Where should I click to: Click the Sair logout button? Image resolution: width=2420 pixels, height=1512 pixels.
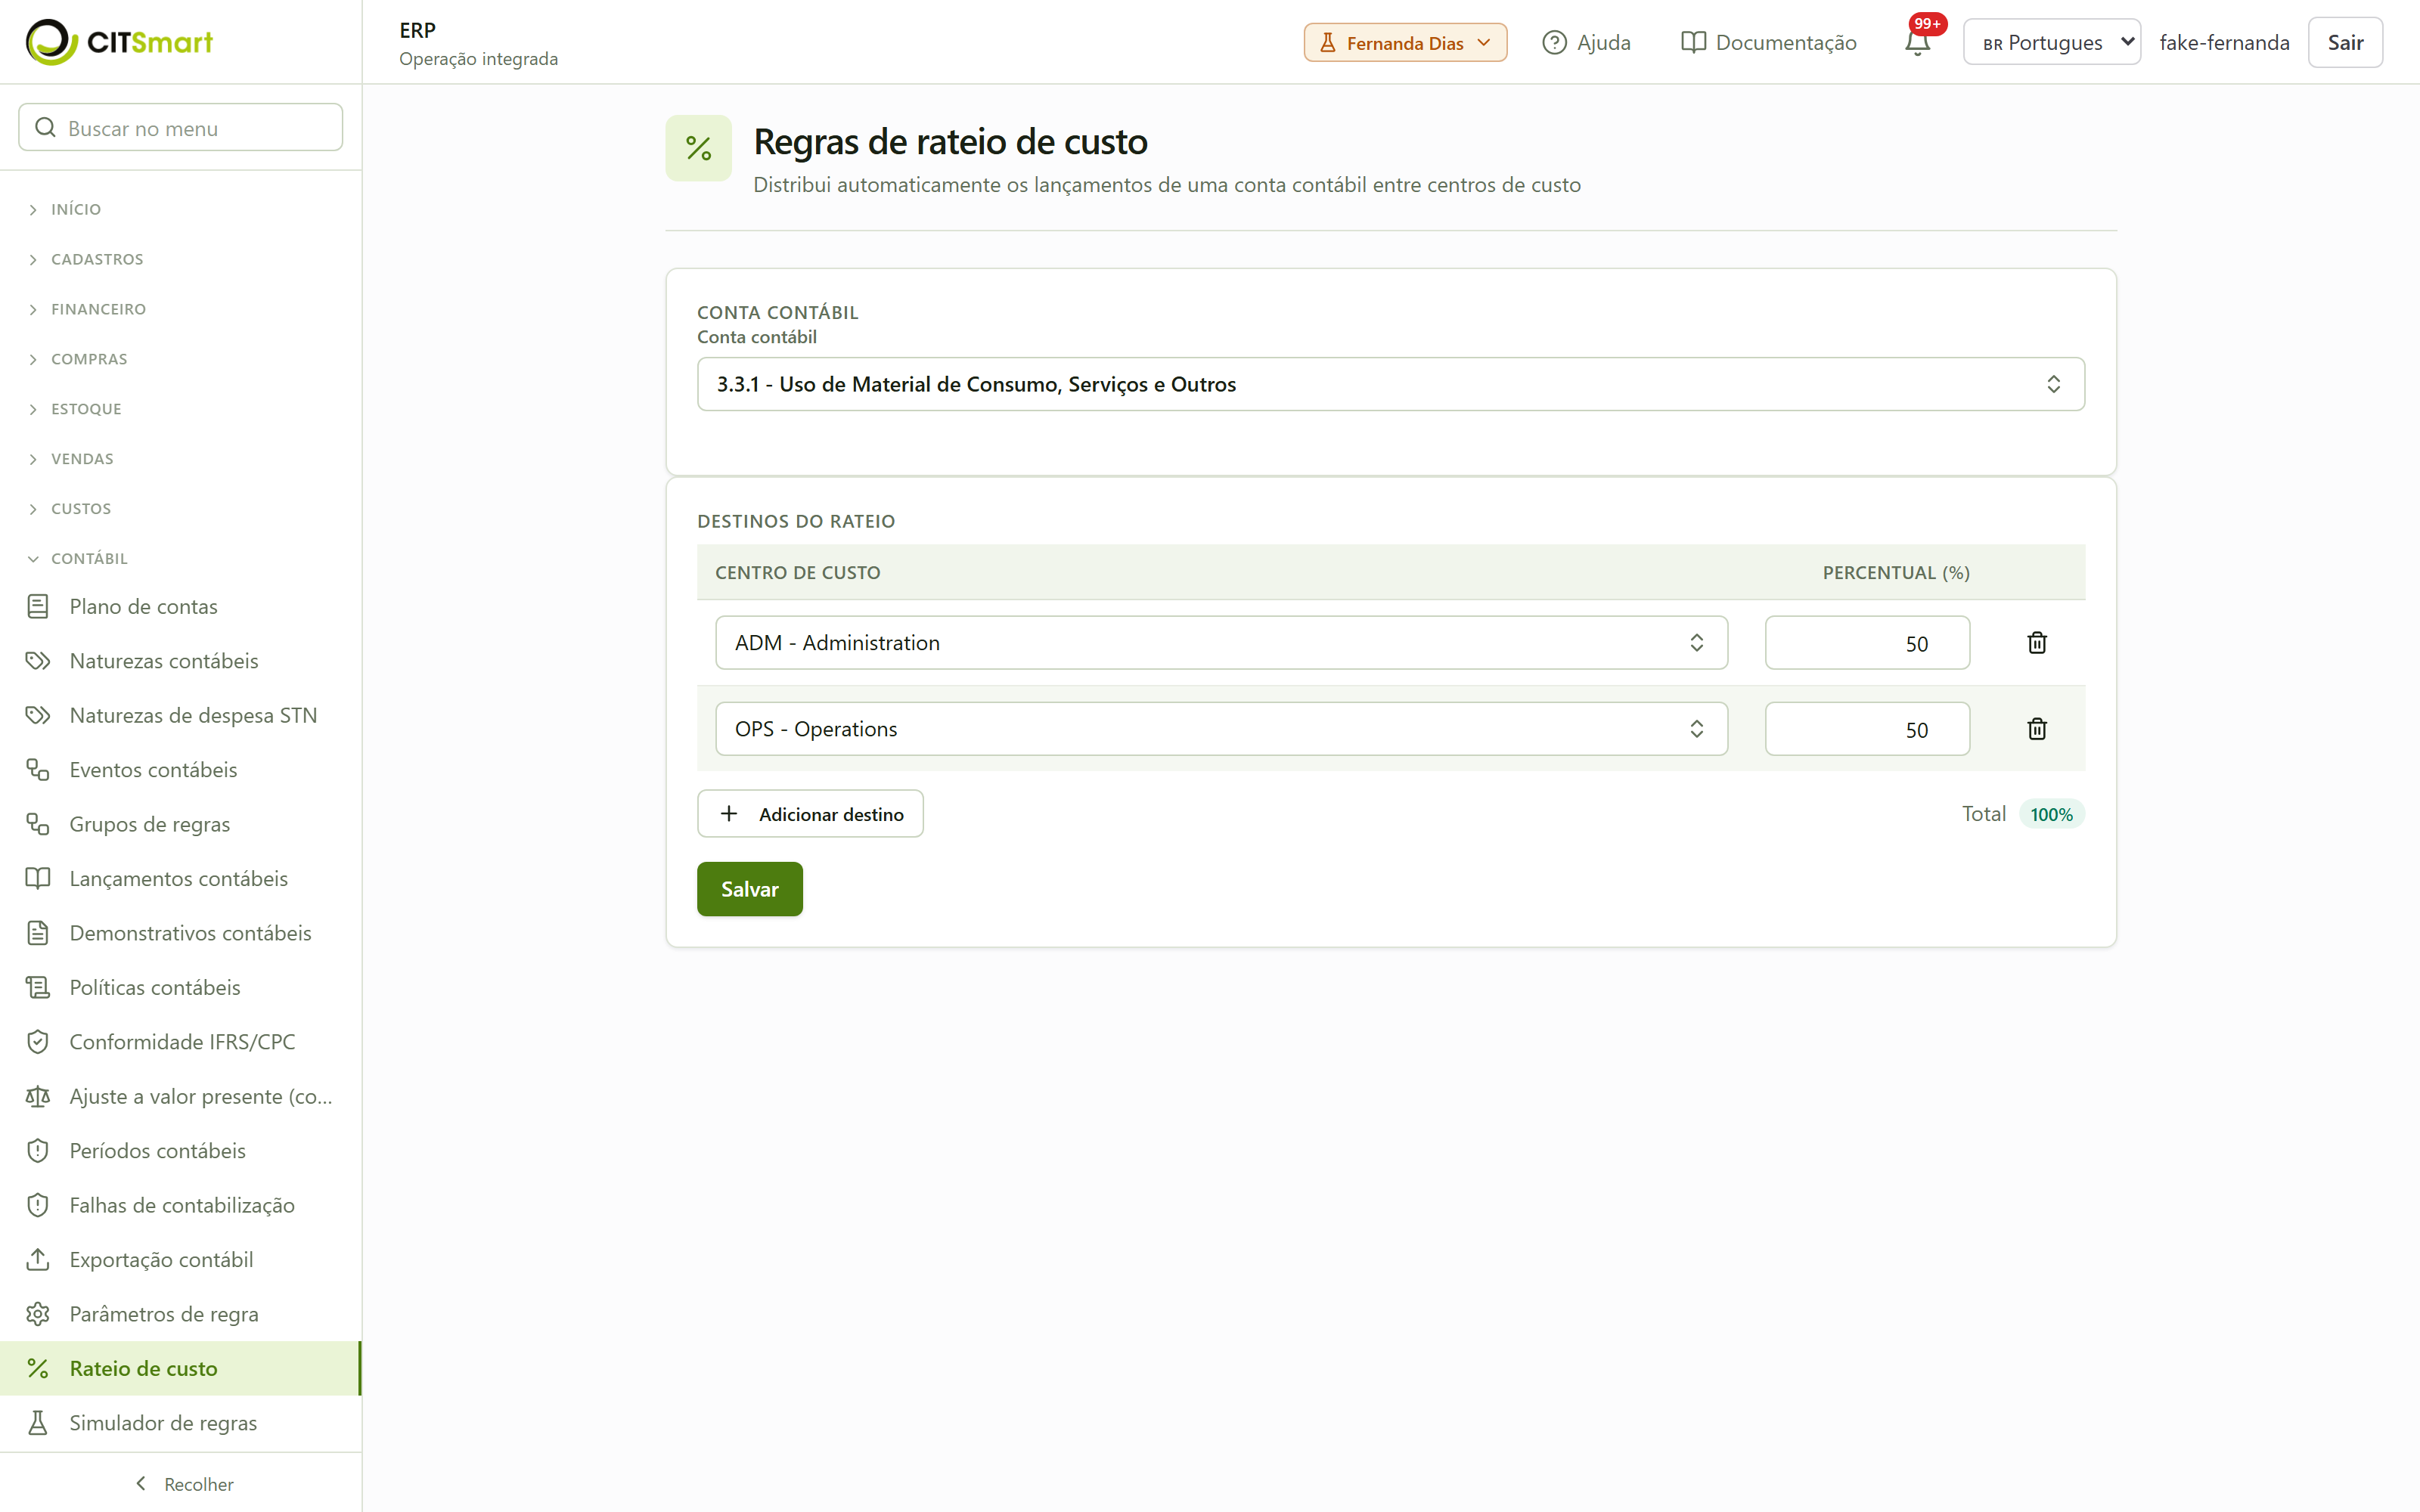(x=2345, y=42)
